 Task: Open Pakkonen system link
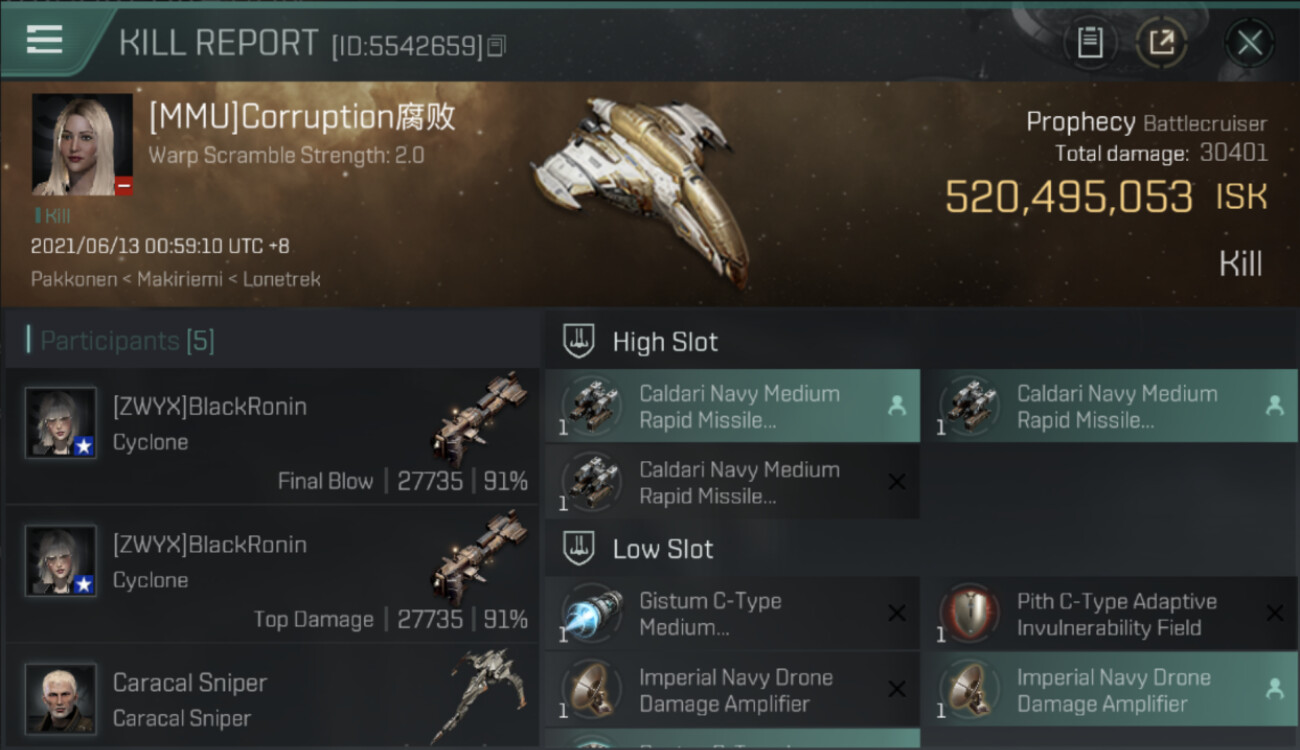[x=73, y=279]
